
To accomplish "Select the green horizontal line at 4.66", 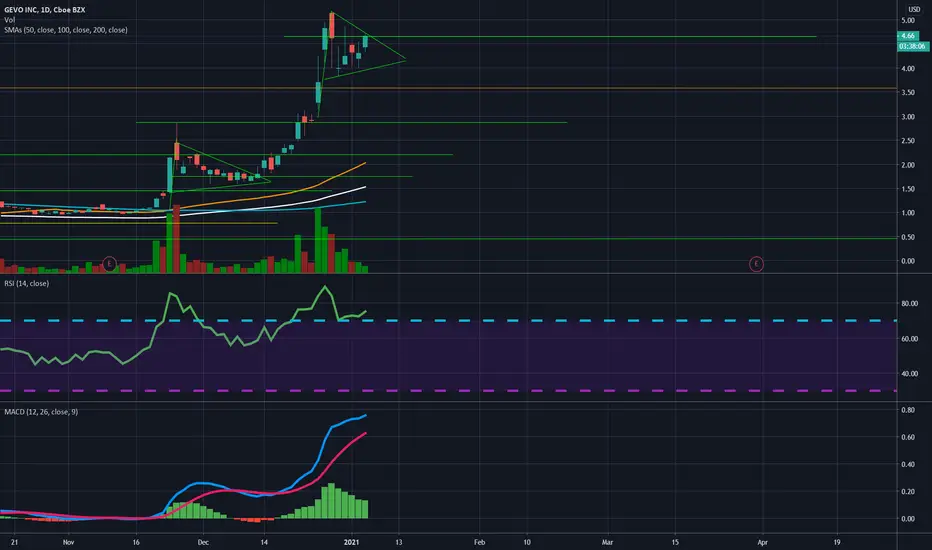I will click(x=550, y=37).
